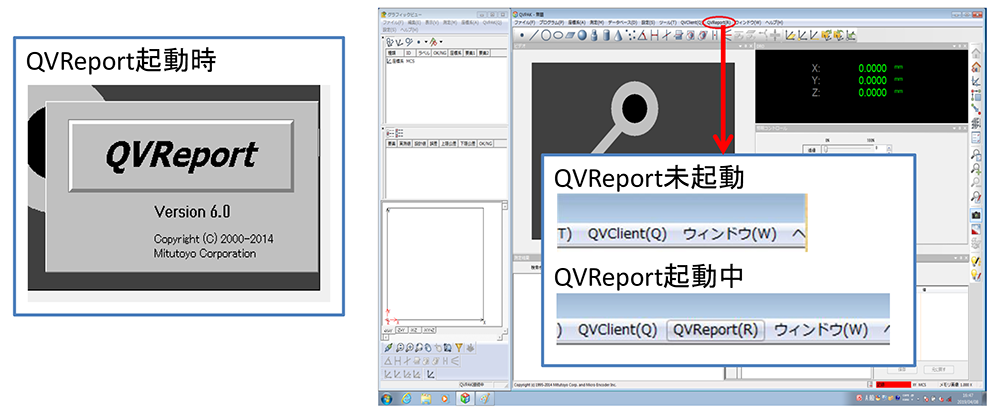Viewport: 1000px width, 416px height.
Task: Click red status indicator in status bar
Action: click(x=893, y=385)
